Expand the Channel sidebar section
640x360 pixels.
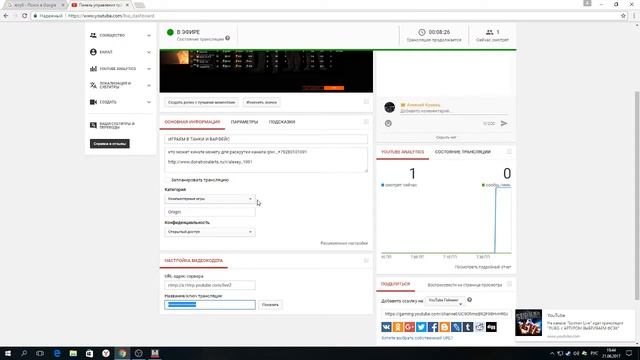tap(149, 52)
